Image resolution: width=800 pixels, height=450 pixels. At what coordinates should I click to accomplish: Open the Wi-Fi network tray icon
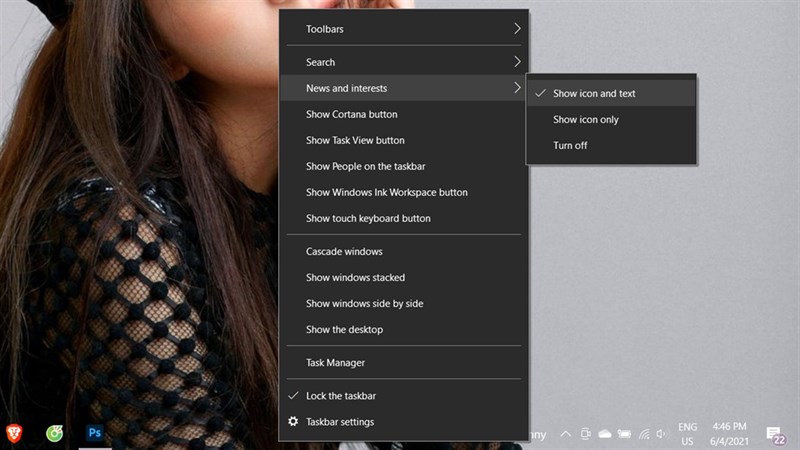pyautogui.click(x=644, y=434)
